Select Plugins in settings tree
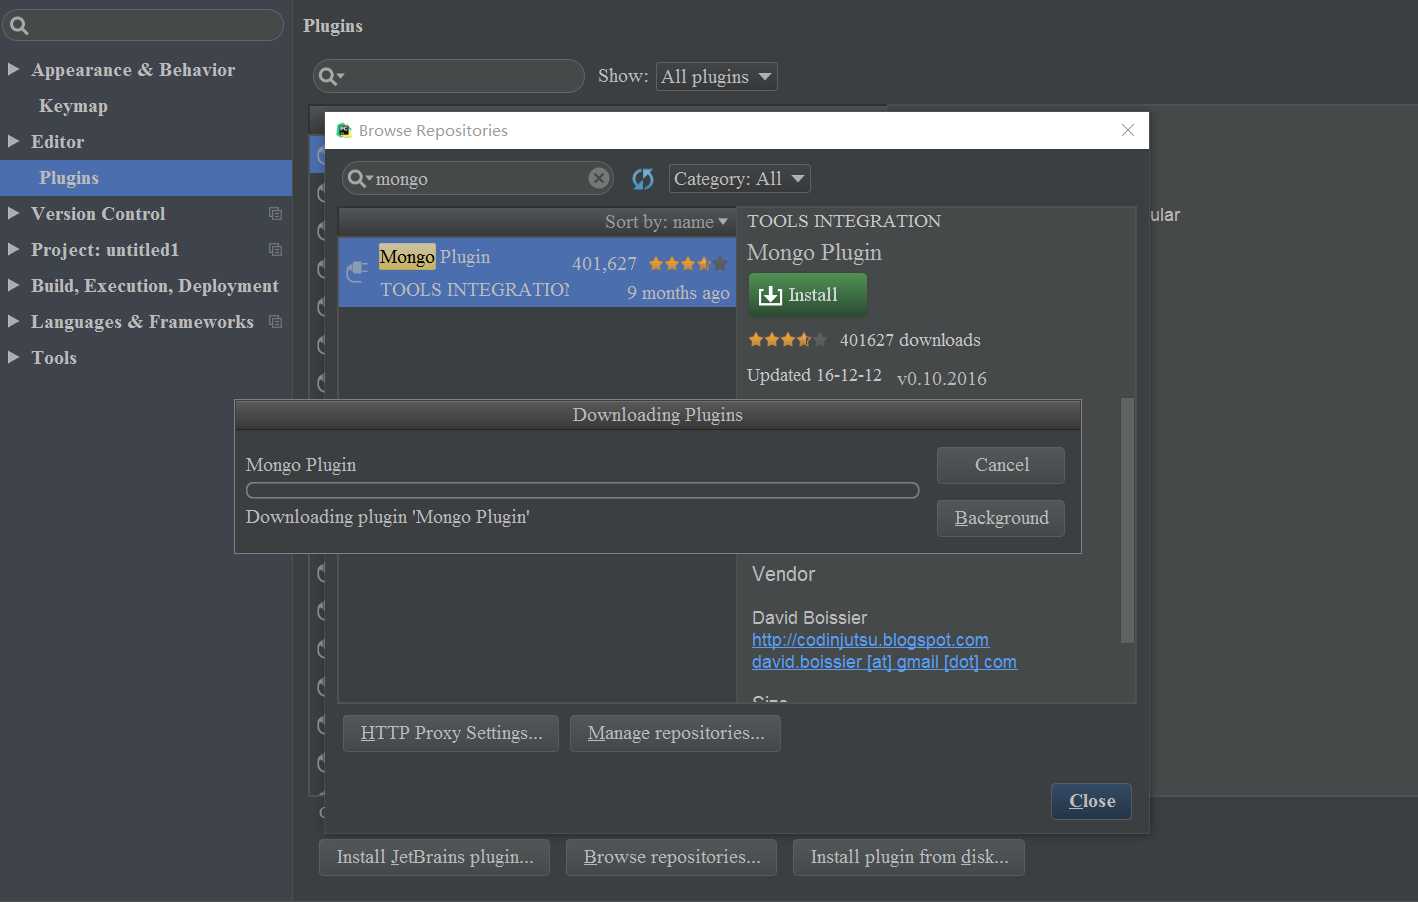The height and width of the screenshot is (902, 1418). click(x=146, y=178)
